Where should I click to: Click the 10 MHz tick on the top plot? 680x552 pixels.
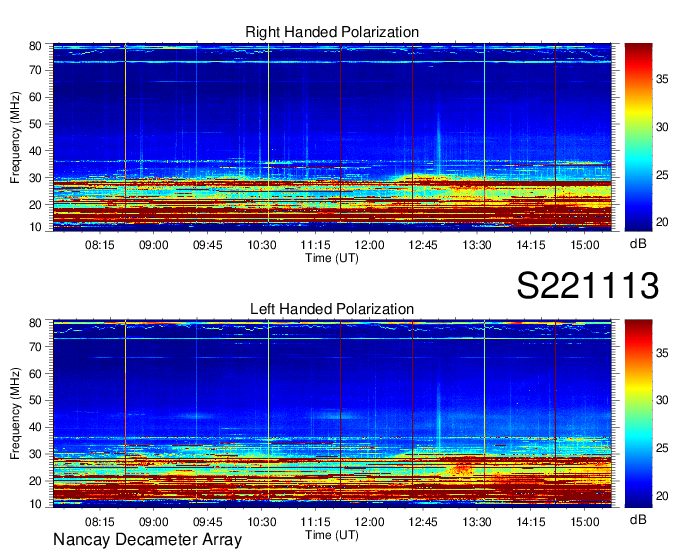click(35, 227)
